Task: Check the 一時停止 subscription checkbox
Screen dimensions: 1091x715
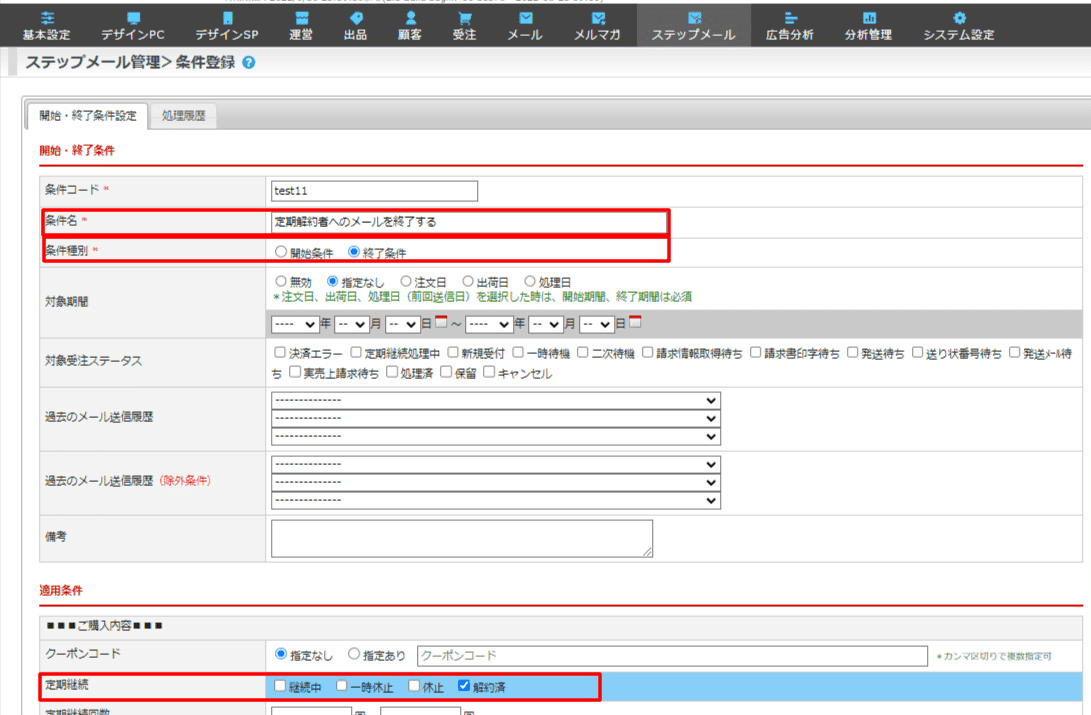Action: (x=341, y=686)
